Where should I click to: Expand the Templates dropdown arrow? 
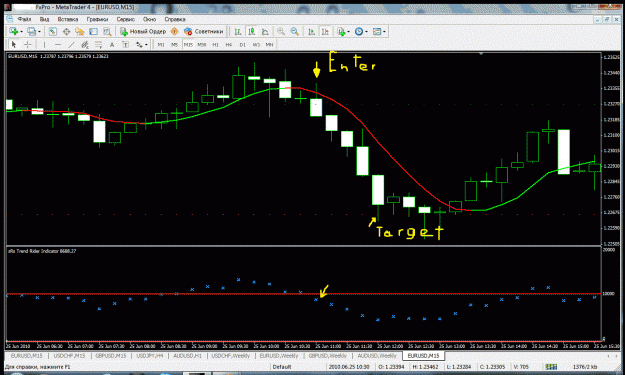pyautogui.click(x=384, y=31)
